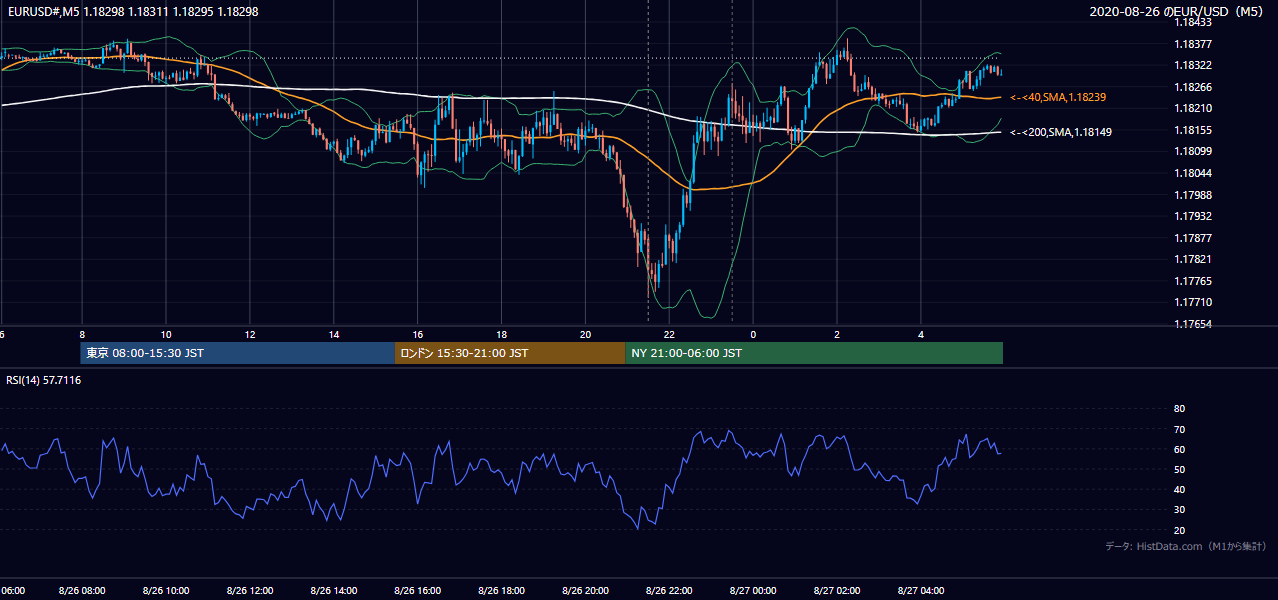
Task: Click the 8/26 14:00 time label
Action: coord(334,591)
